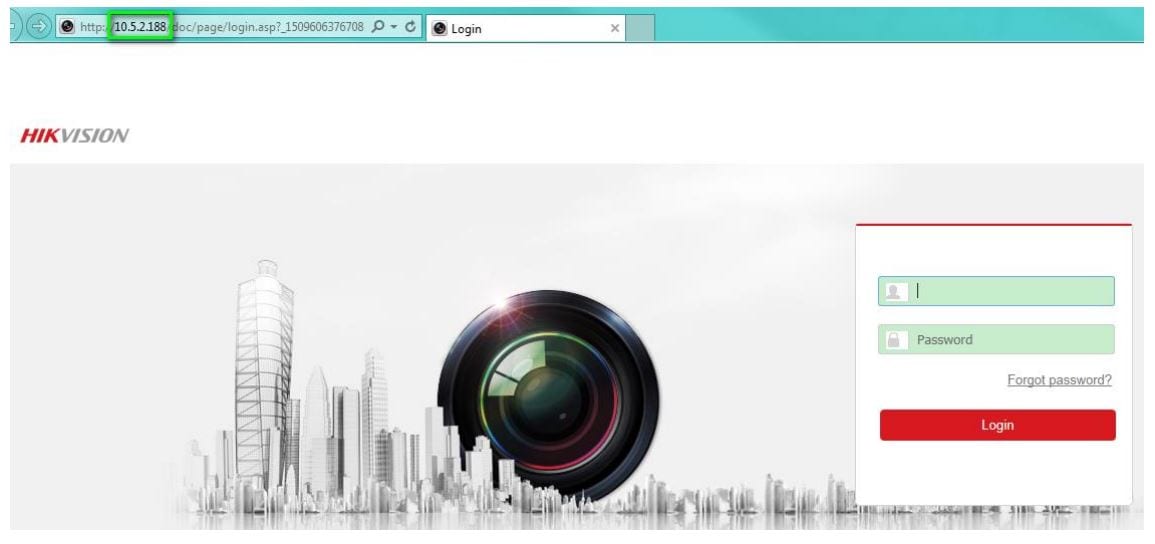Click the browser forward arrow button

point(38,27)
